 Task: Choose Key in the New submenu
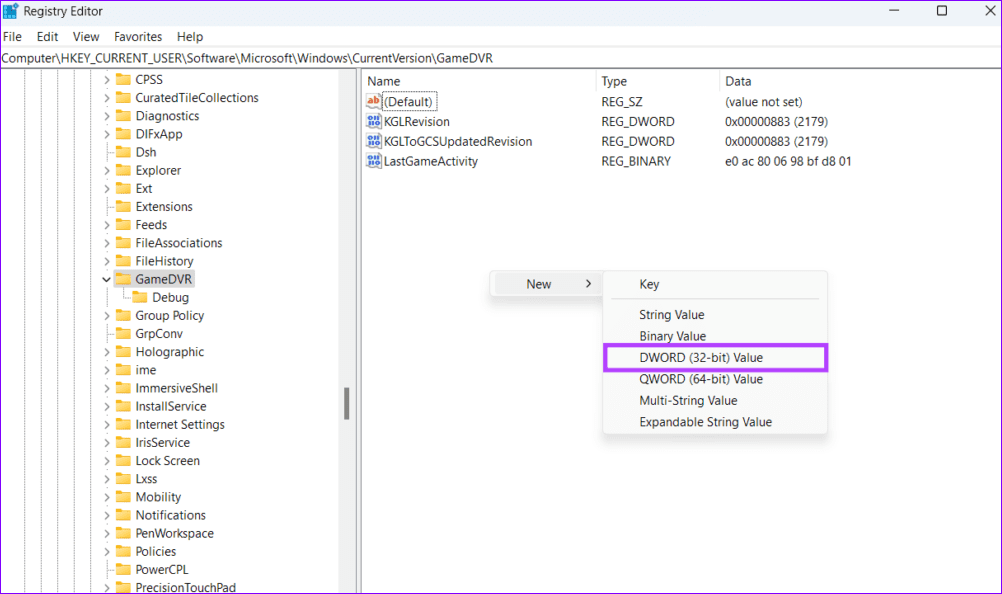(x=650, y=285)
